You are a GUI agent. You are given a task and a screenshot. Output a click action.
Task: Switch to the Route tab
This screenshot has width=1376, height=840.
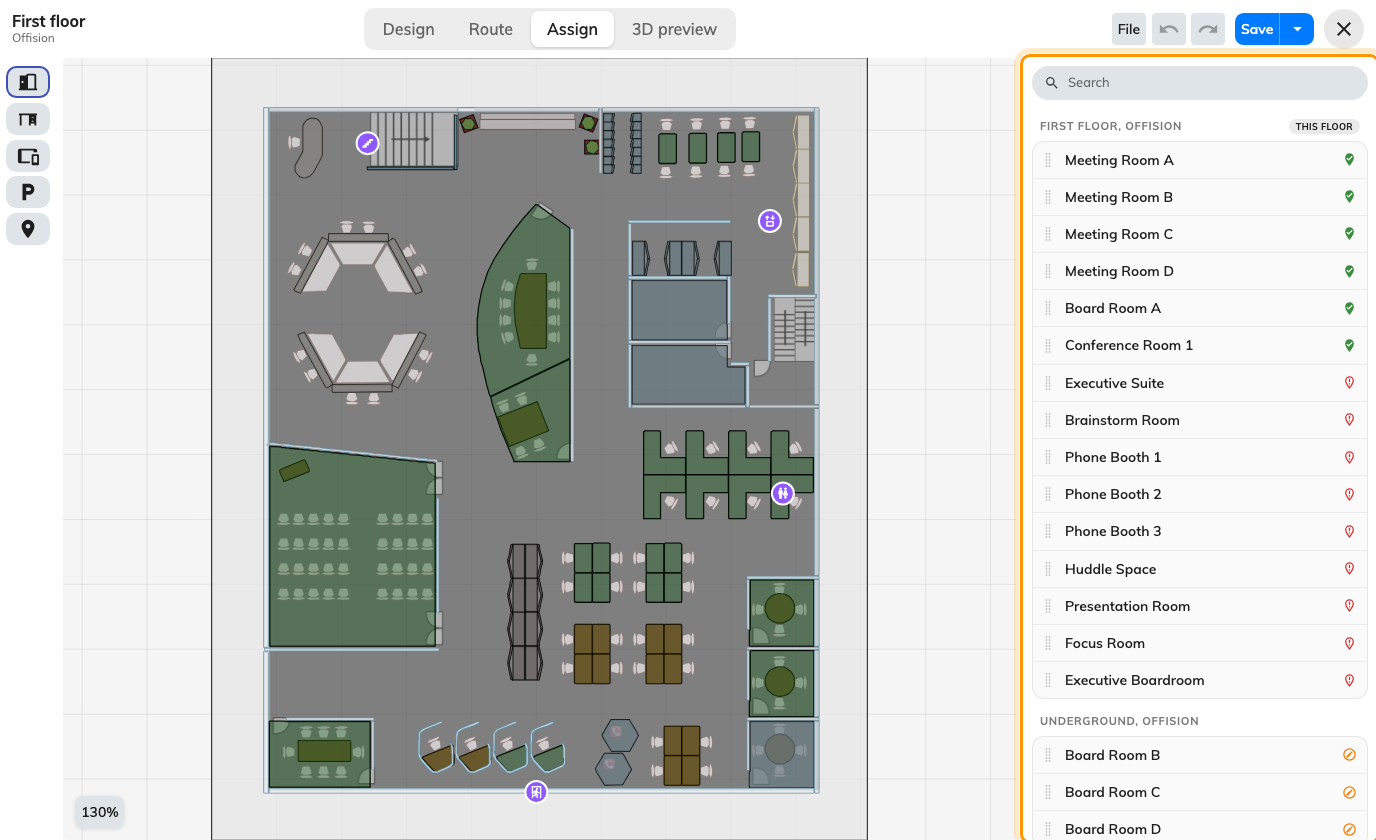pyautogui.click(x=491, y=29)
